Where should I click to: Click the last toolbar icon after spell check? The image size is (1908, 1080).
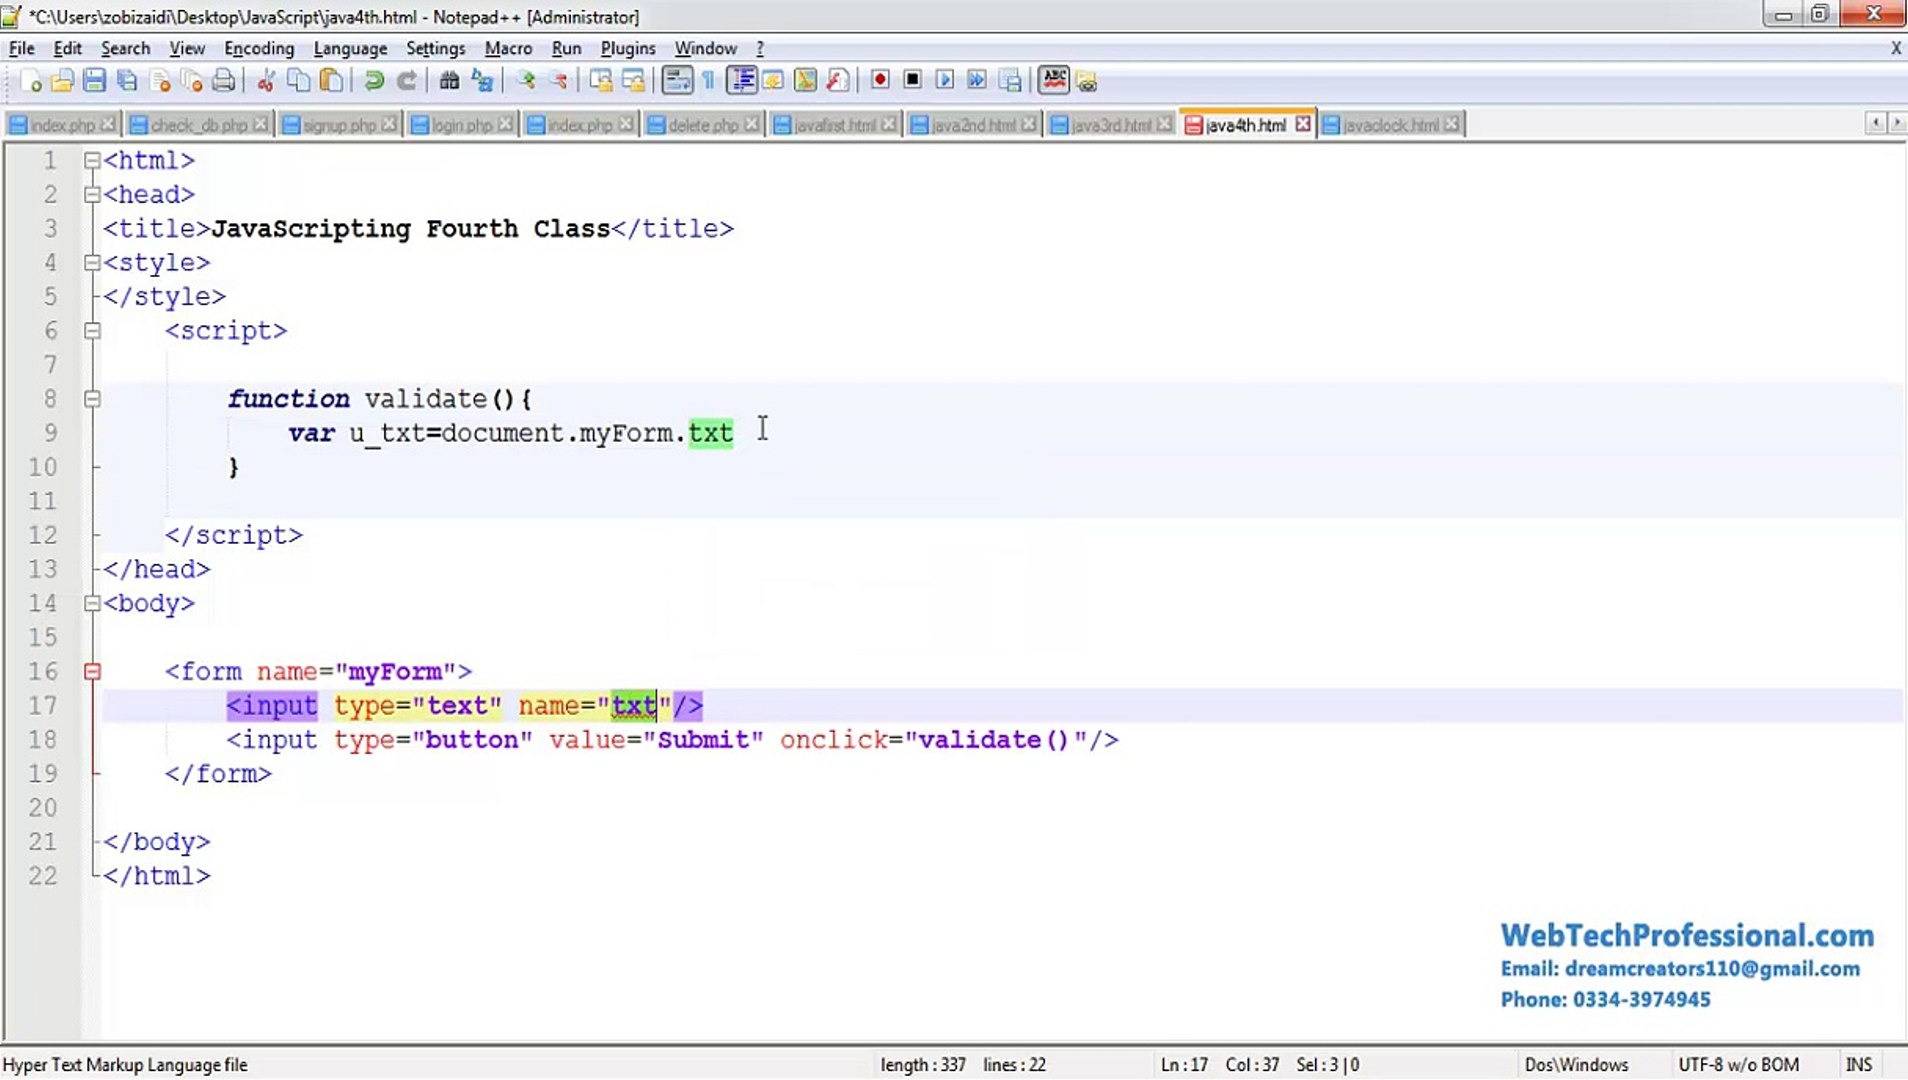tap(1087, 82)
